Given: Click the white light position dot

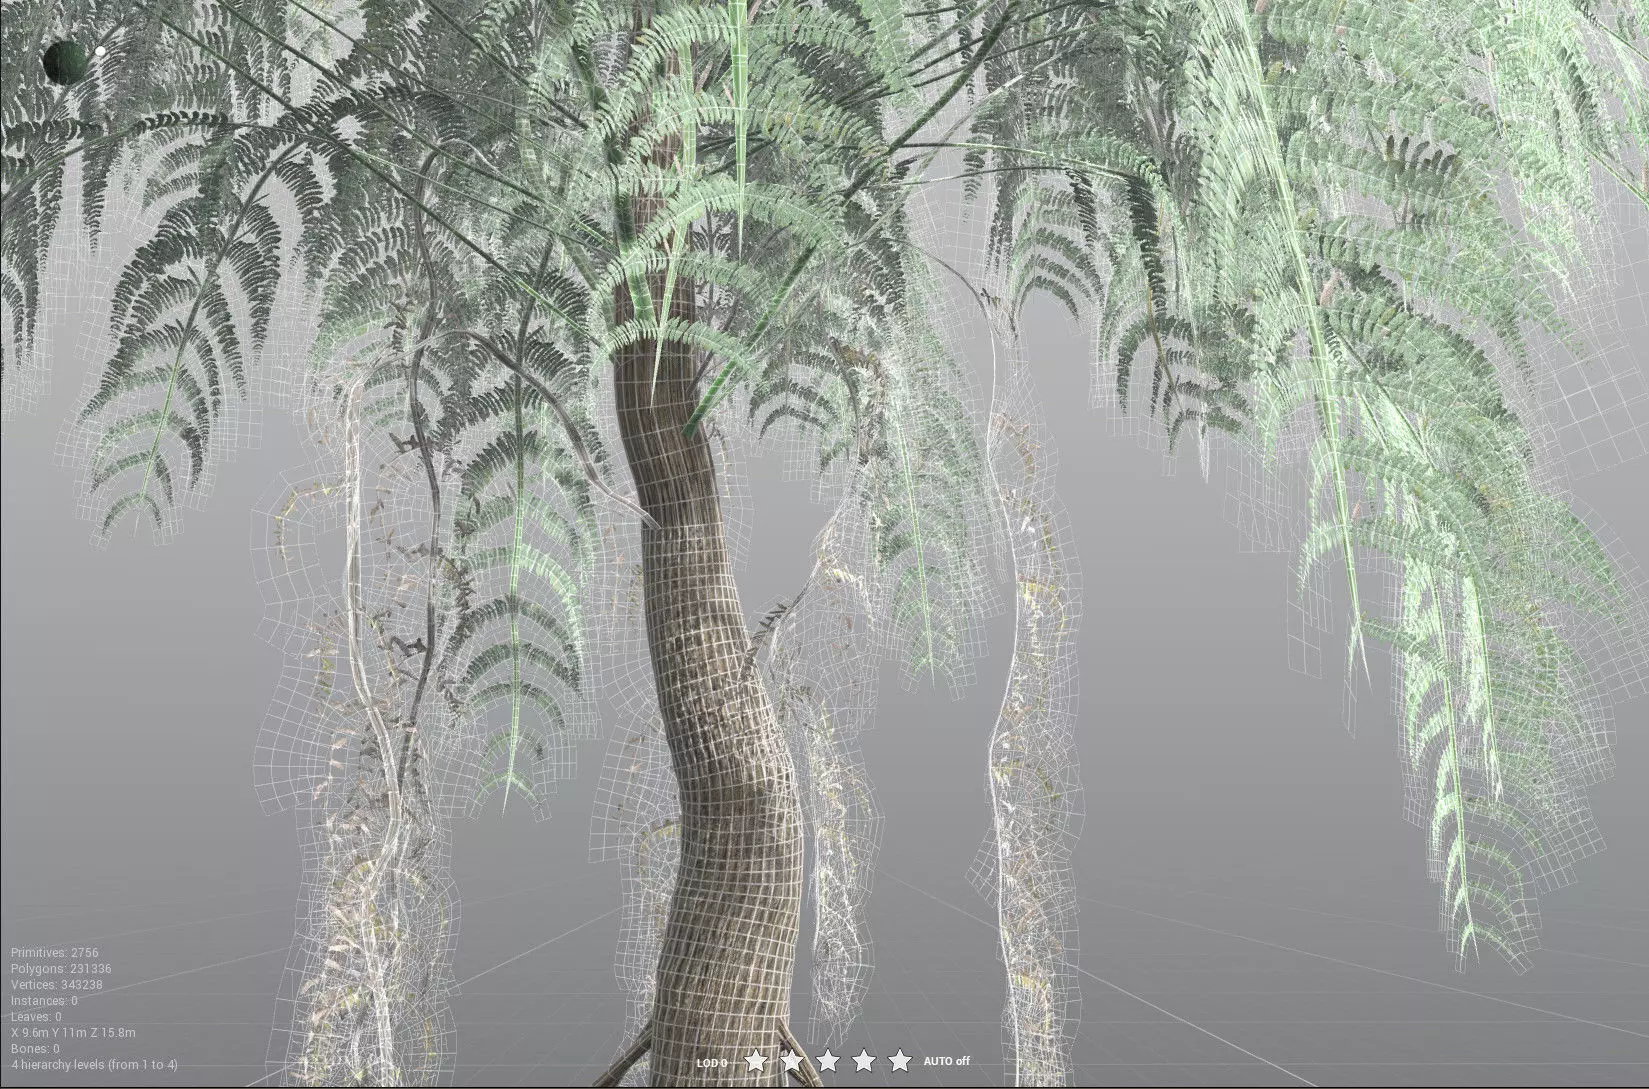Looking at the screenshot, I should point(100,51).
